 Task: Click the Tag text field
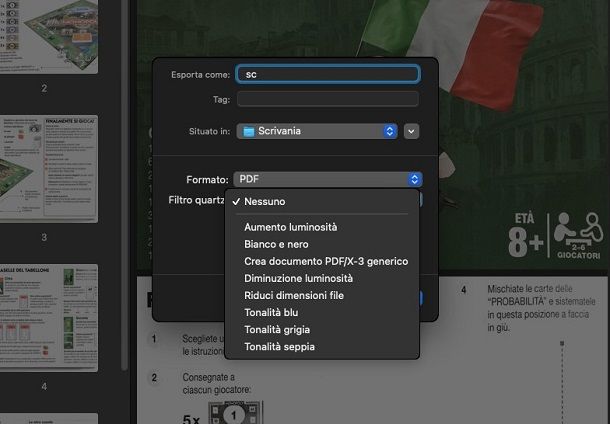click(327, 99)
